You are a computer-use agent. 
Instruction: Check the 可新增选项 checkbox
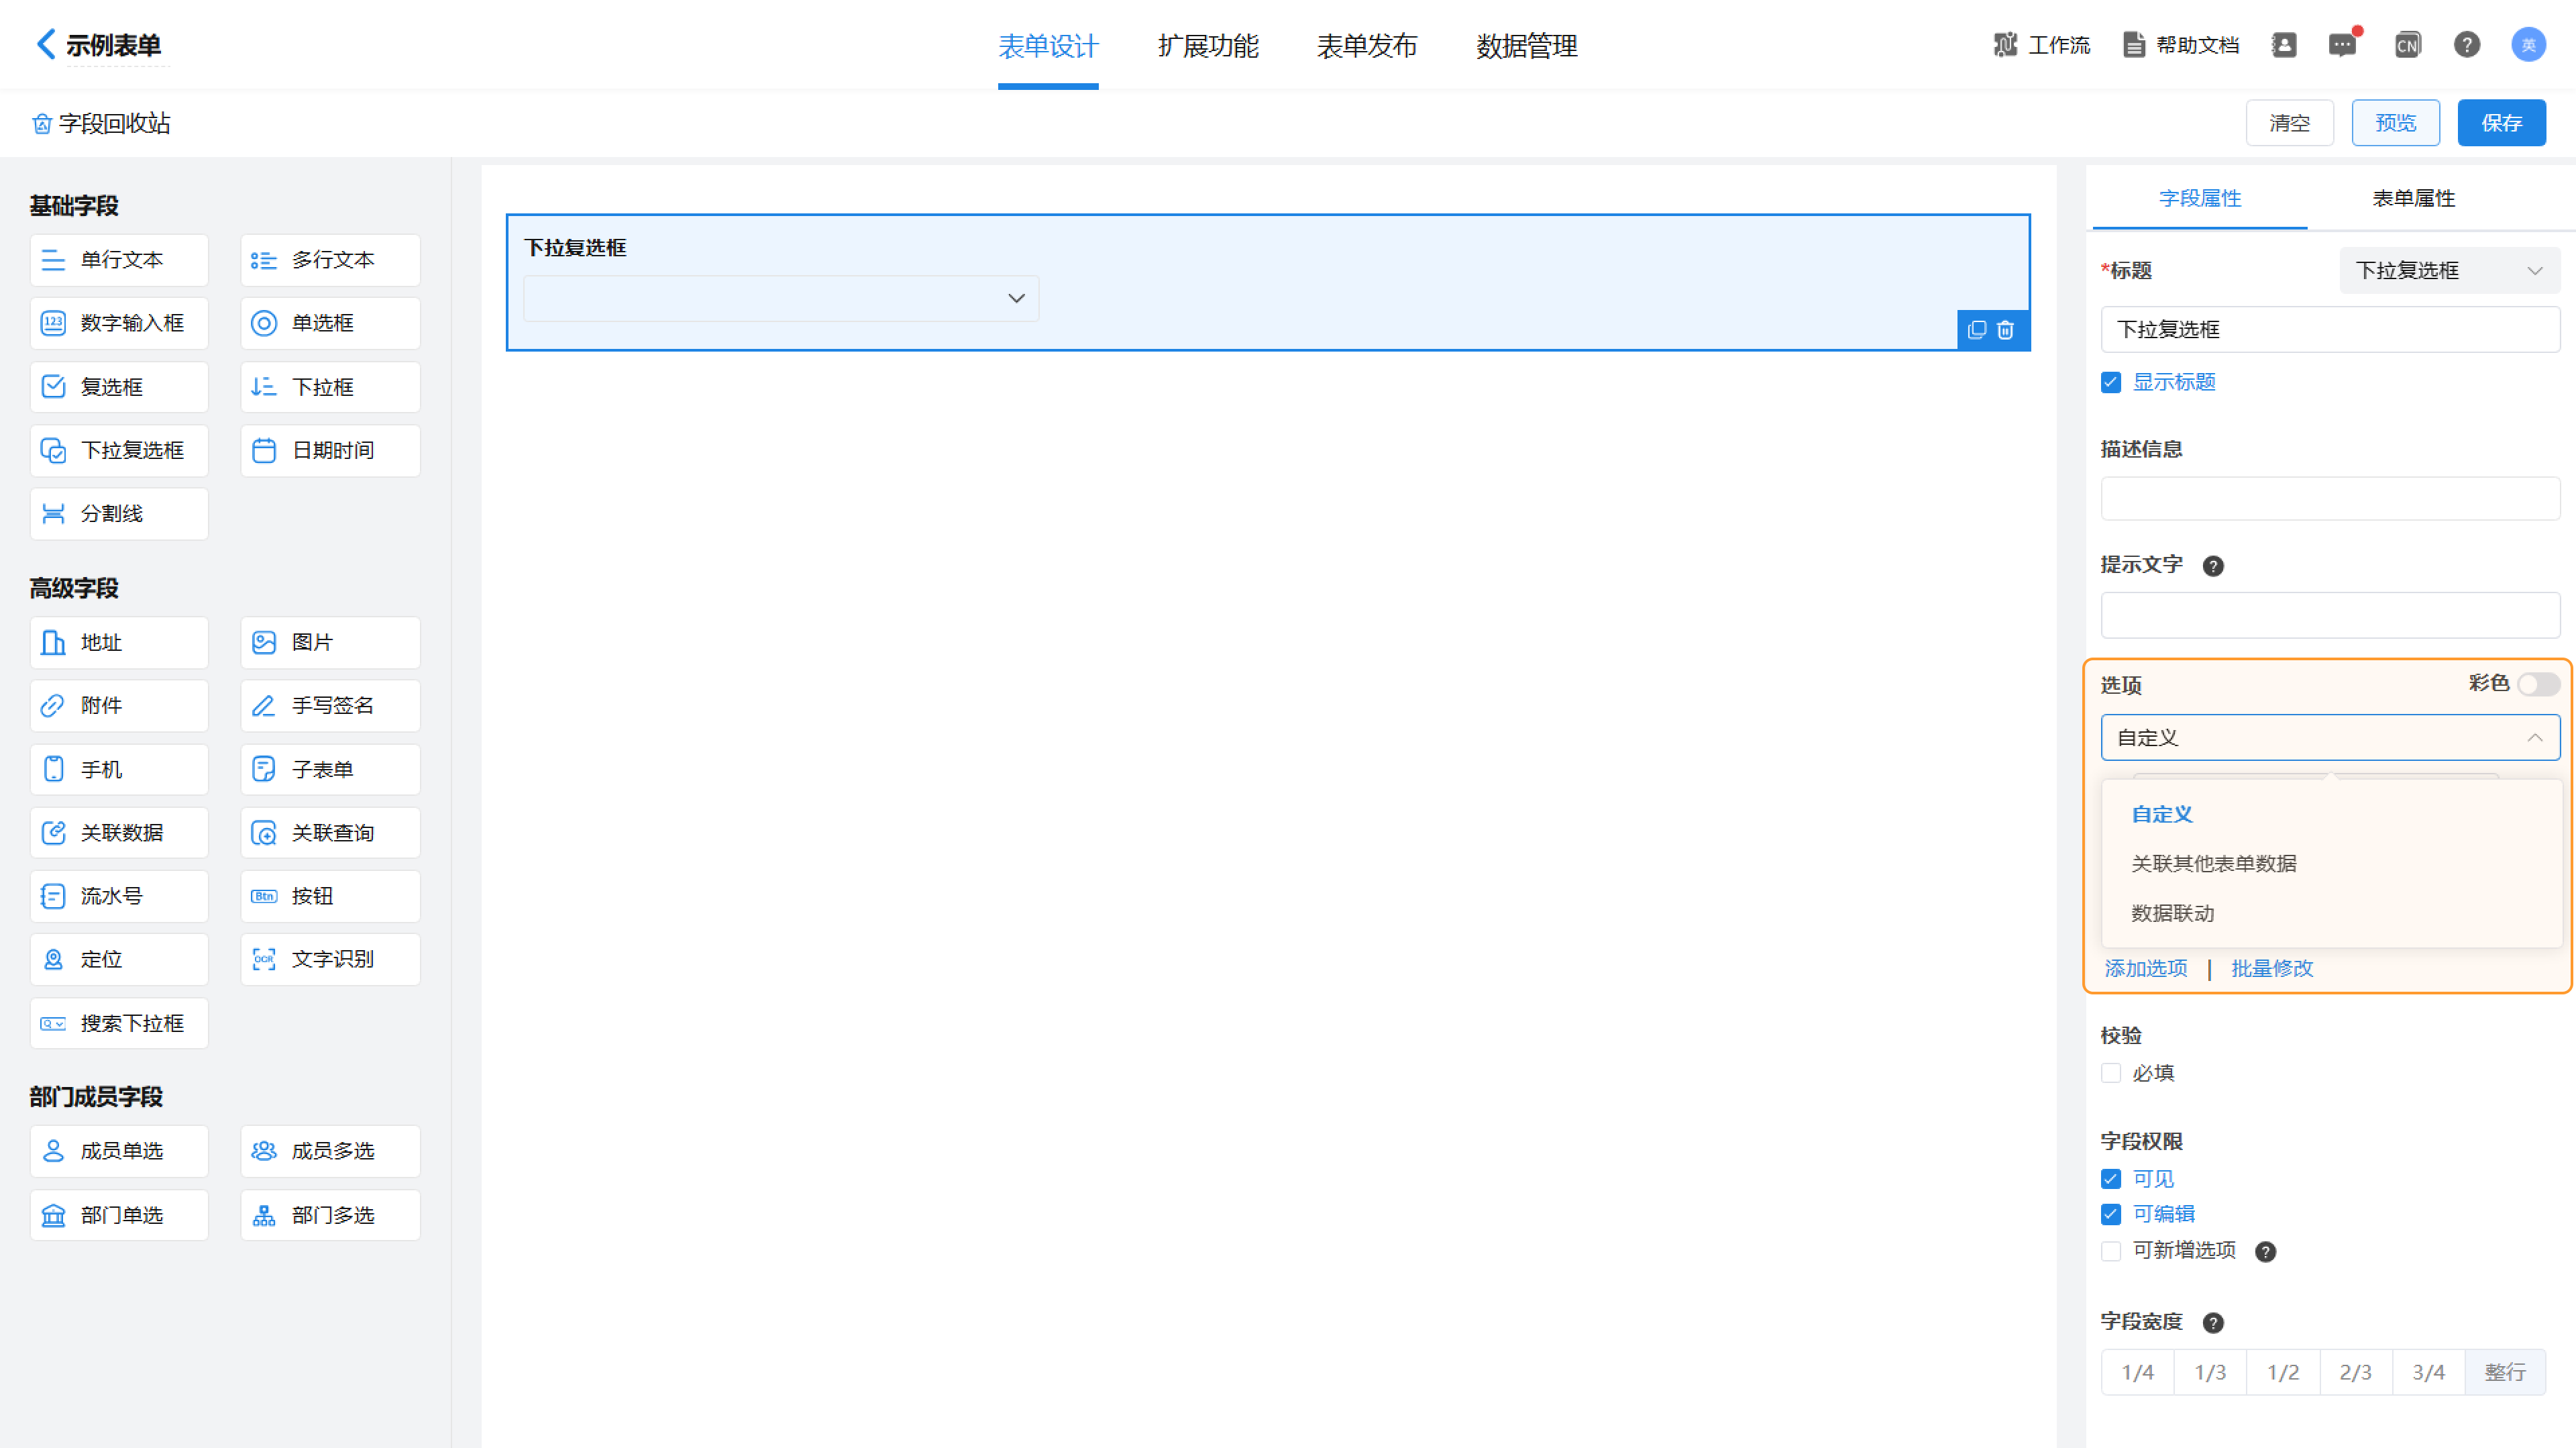pos(2111,1251)
